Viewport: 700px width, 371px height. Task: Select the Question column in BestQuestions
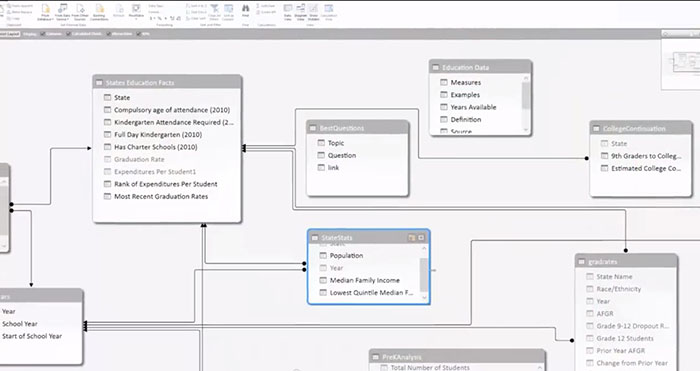(x=342, y=155)
